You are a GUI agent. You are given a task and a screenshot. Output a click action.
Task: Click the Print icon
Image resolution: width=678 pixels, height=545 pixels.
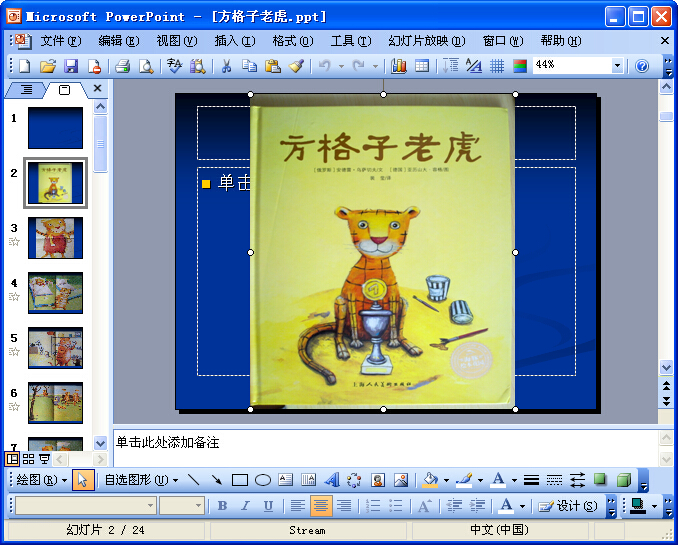click(x=122, y=66)
